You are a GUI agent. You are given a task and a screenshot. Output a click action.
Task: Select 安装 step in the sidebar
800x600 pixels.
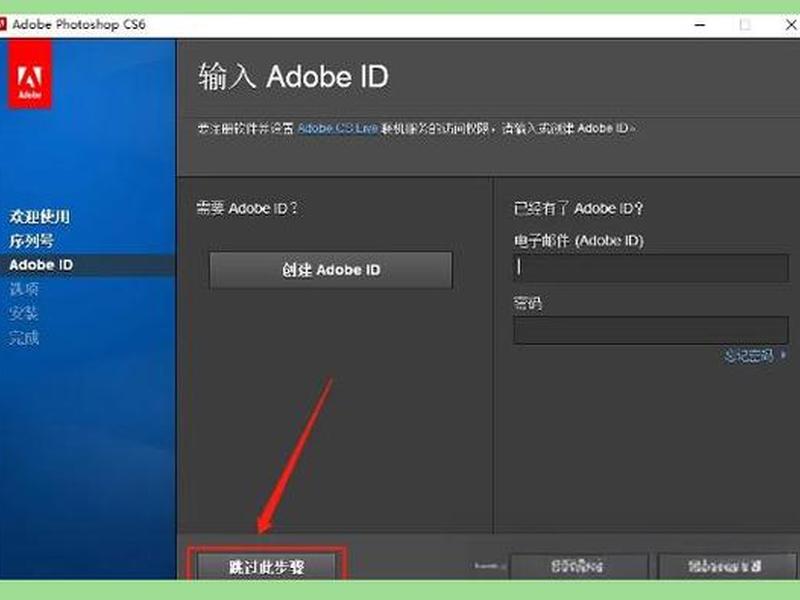(x=23, y=313)
